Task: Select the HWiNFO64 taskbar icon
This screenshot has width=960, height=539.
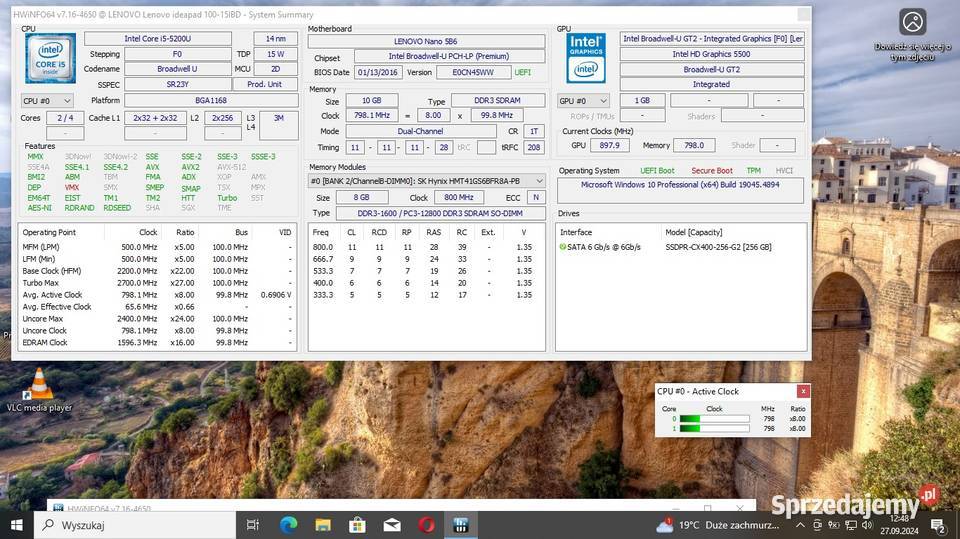Action: point(461,525)
